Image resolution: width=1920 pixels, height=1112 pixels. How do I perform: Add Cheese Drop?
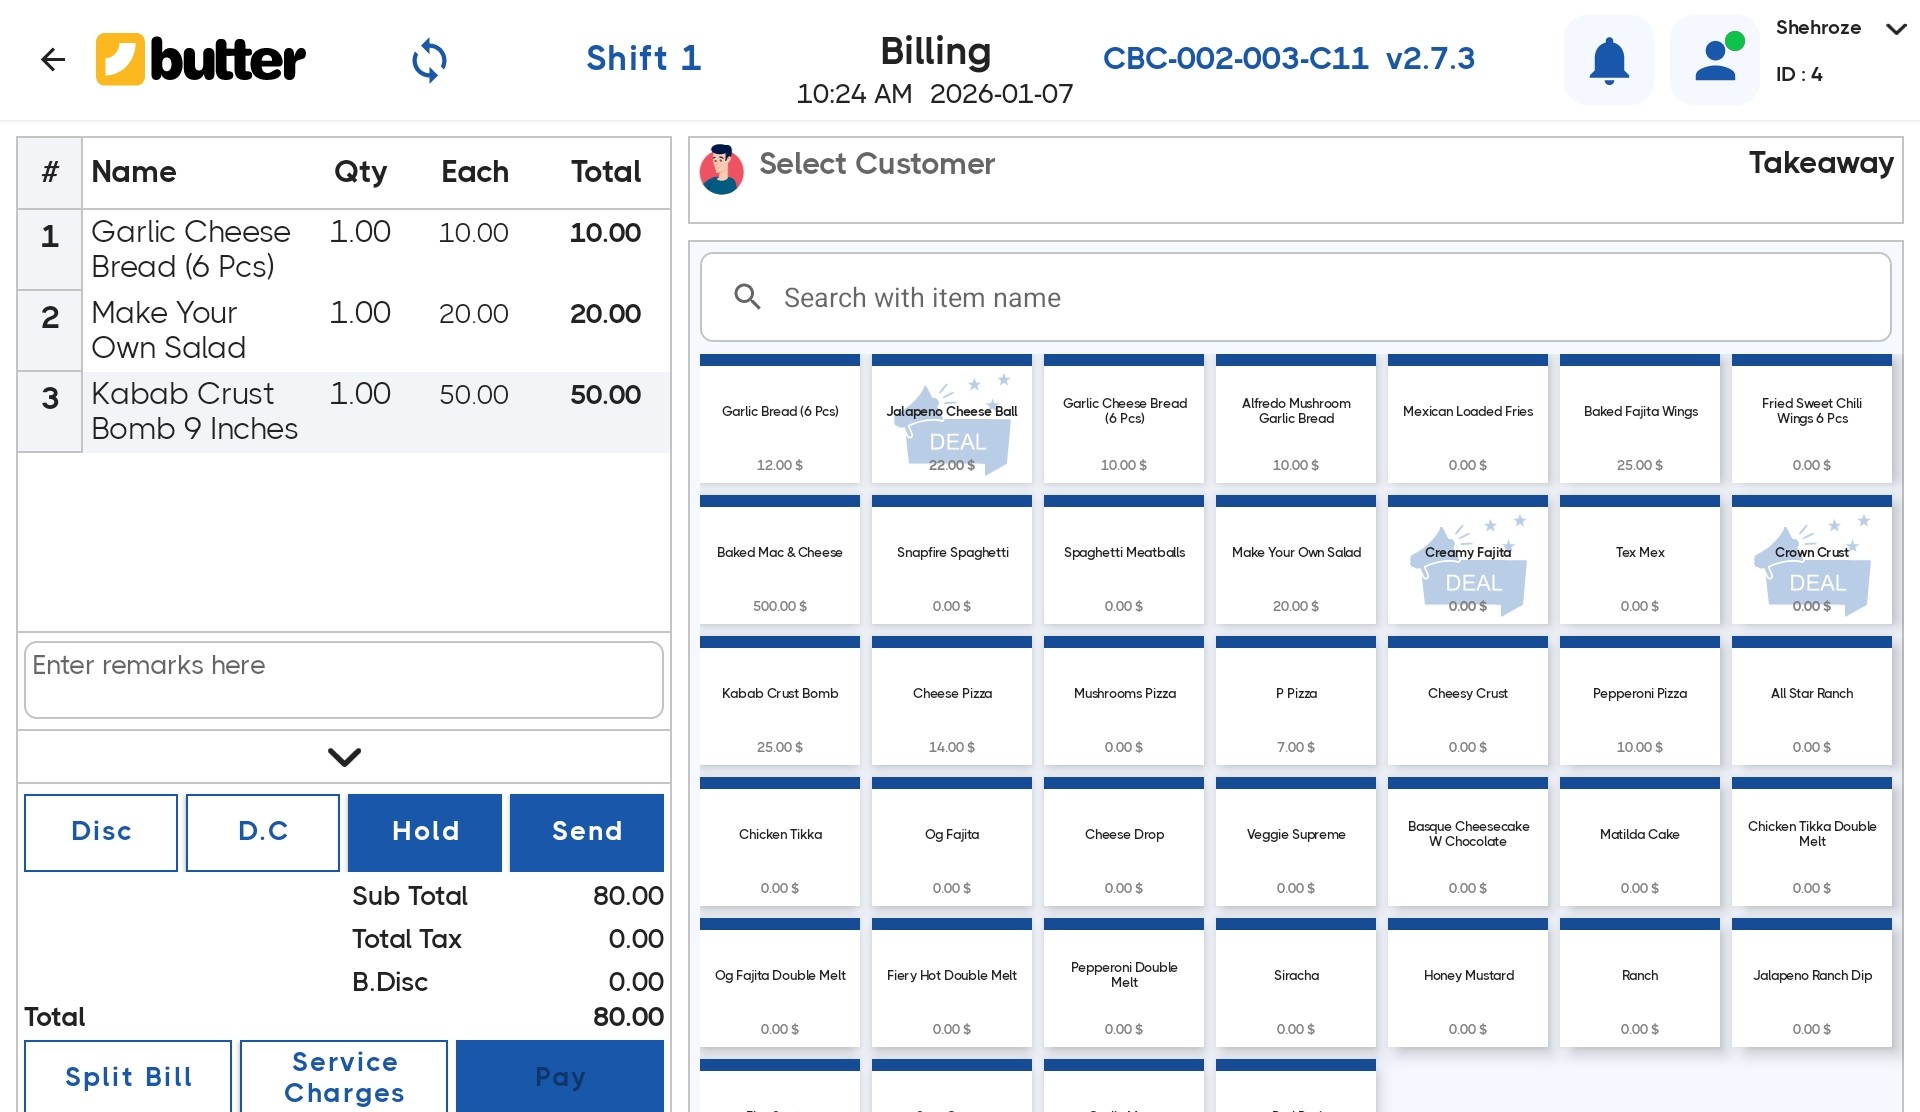point(1124,843)
